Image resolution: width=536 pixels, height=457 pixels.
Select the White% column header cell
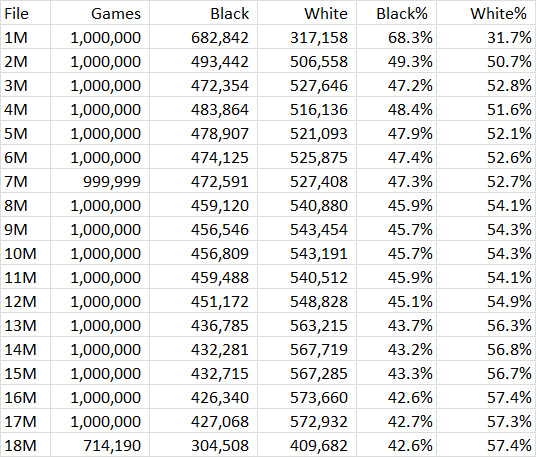[486, 13]
